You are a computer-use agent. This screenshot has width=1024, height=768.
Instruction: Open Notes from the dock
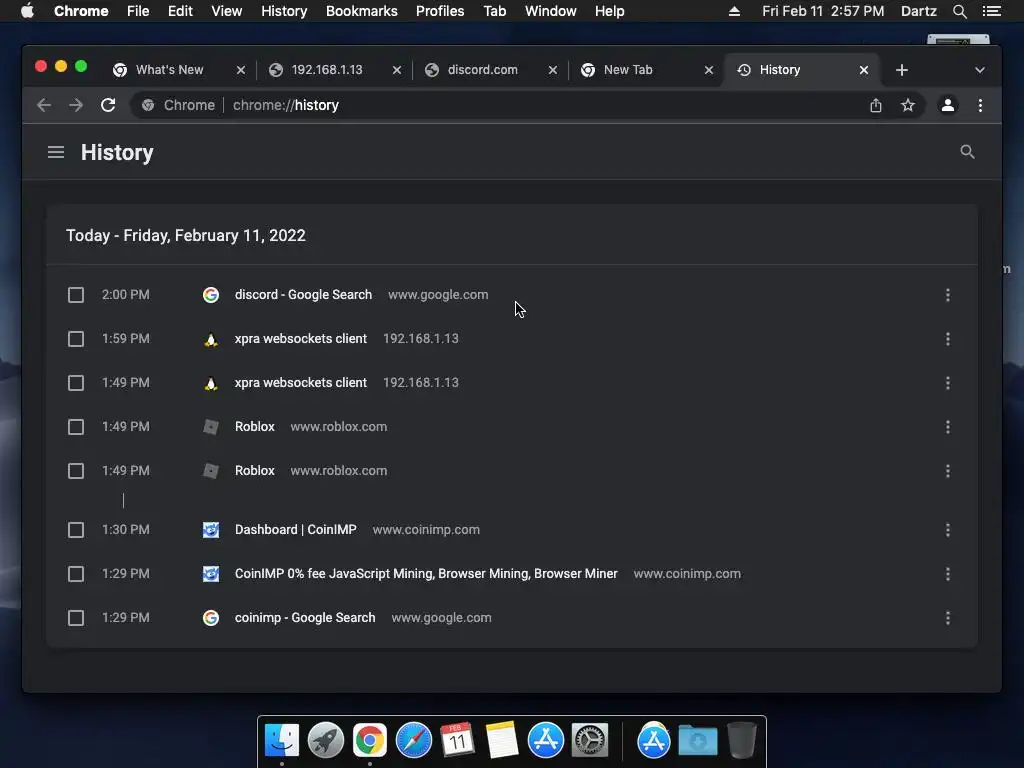(x=502, y=740)
